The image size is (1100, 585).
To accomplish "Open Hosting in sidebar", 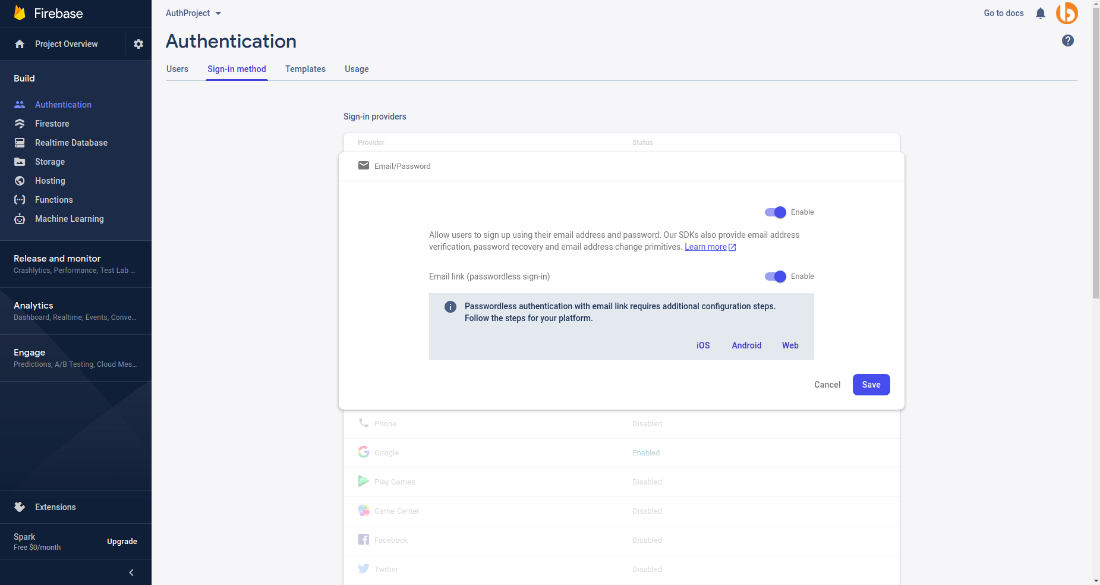I will 50,180.
